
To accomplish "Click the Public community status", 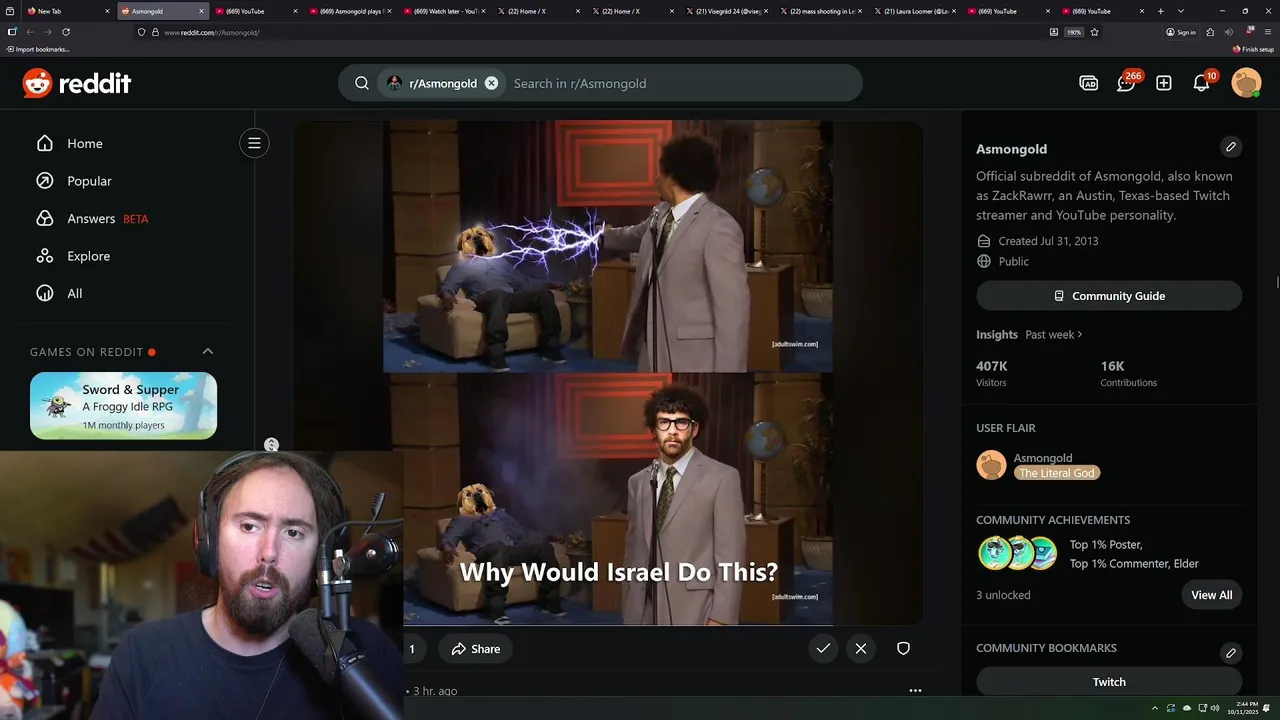I will pyautogui.click(x=1013, y=261).
